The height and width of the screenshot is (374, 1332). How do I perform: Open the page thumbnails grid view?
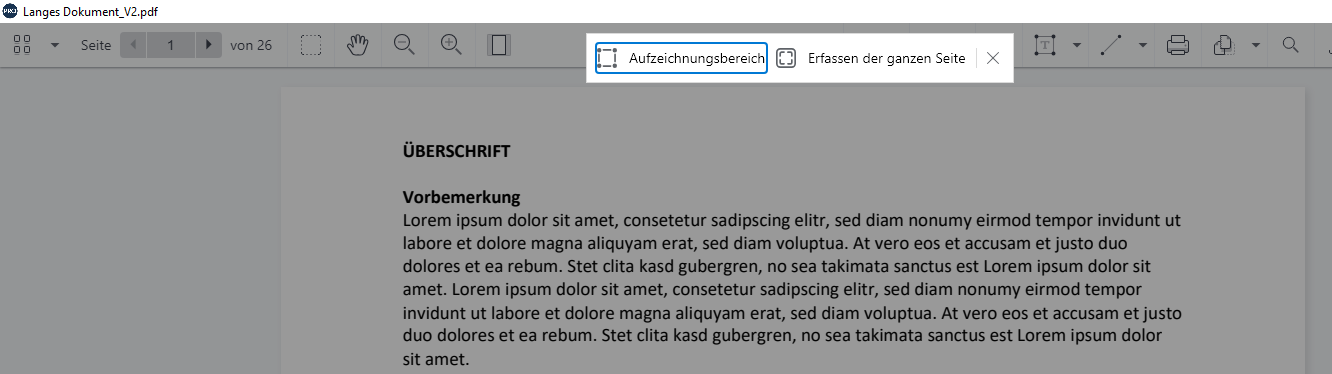click(22, 45)
